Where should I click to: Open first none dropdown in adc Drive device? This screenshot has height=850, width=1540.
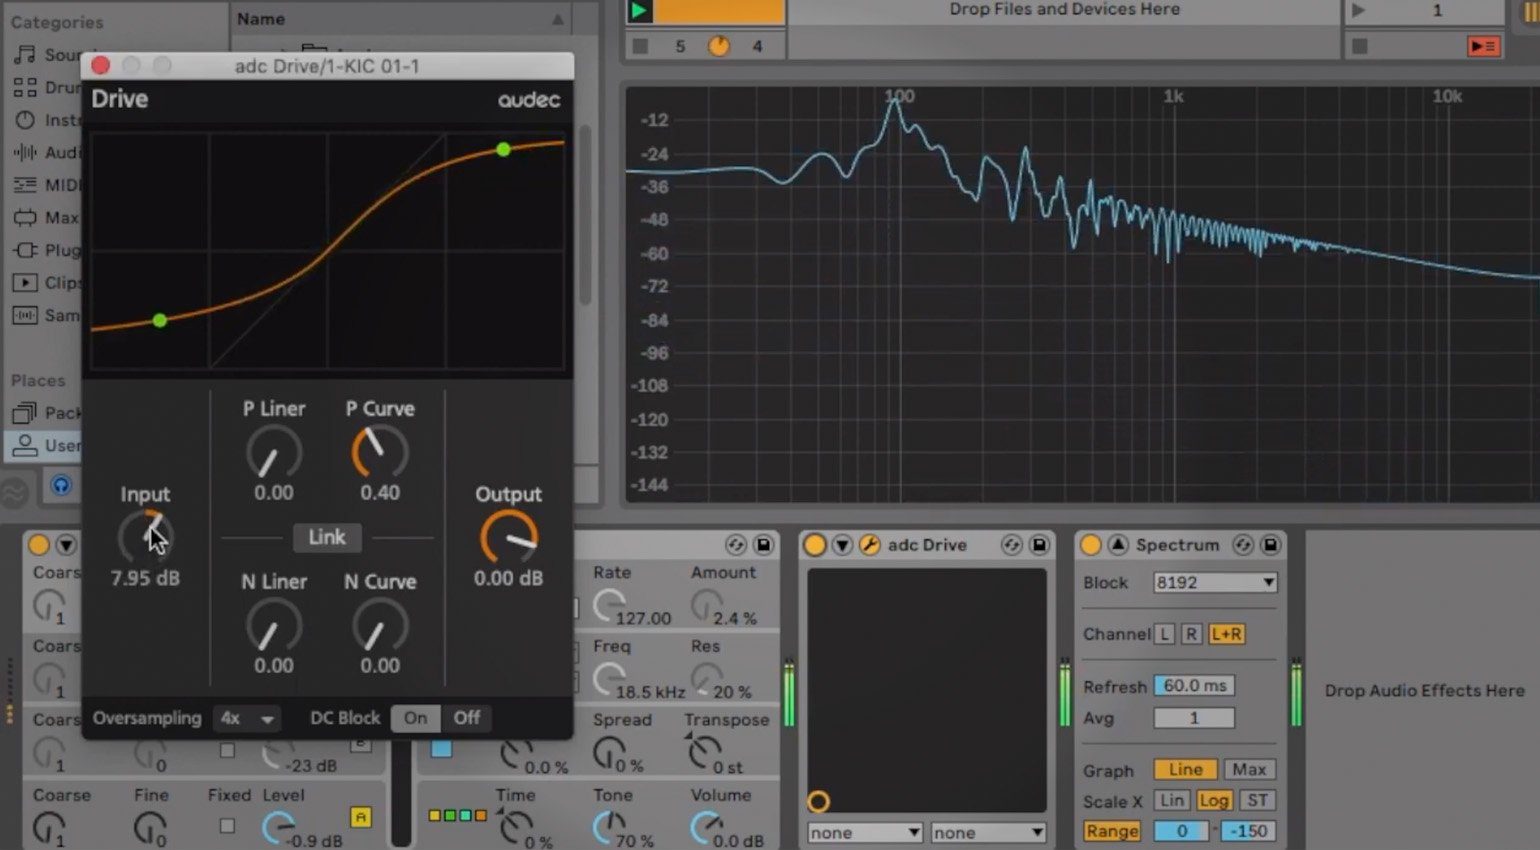pos(865,833)
